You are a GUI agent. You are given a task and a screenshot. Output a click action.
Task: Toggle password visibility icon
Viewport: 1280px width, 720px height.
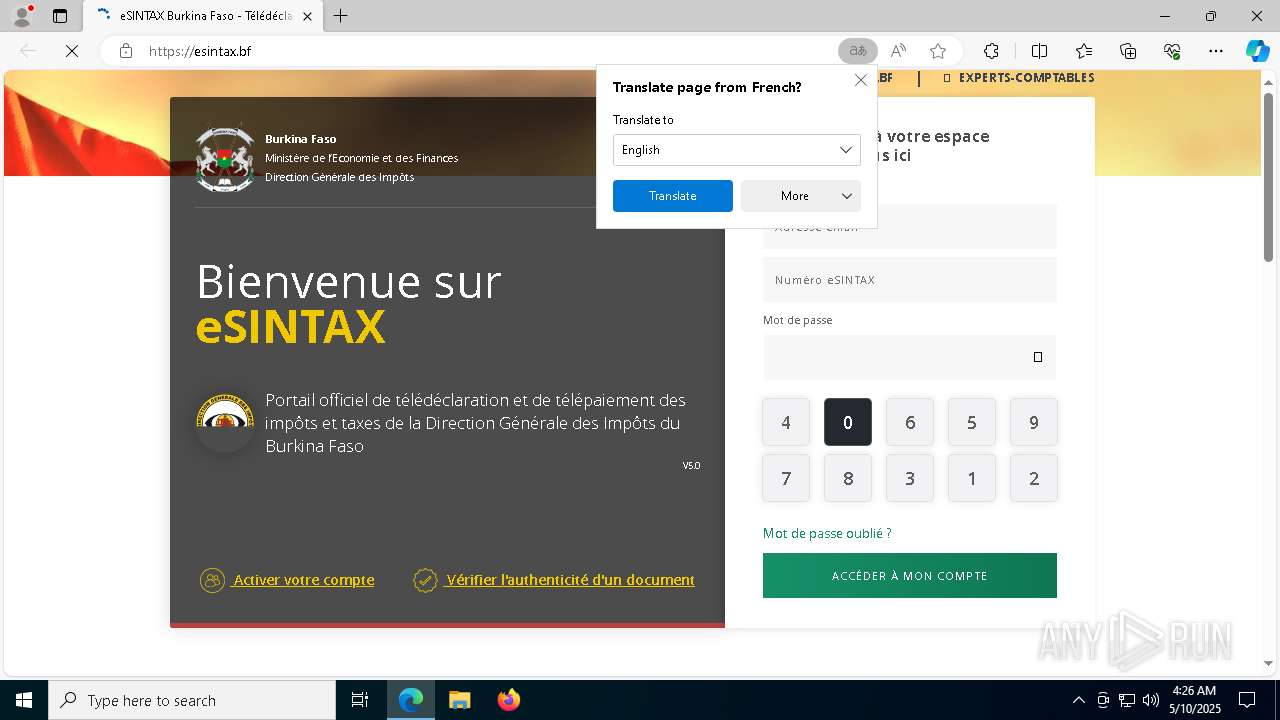click(1038, 357)
